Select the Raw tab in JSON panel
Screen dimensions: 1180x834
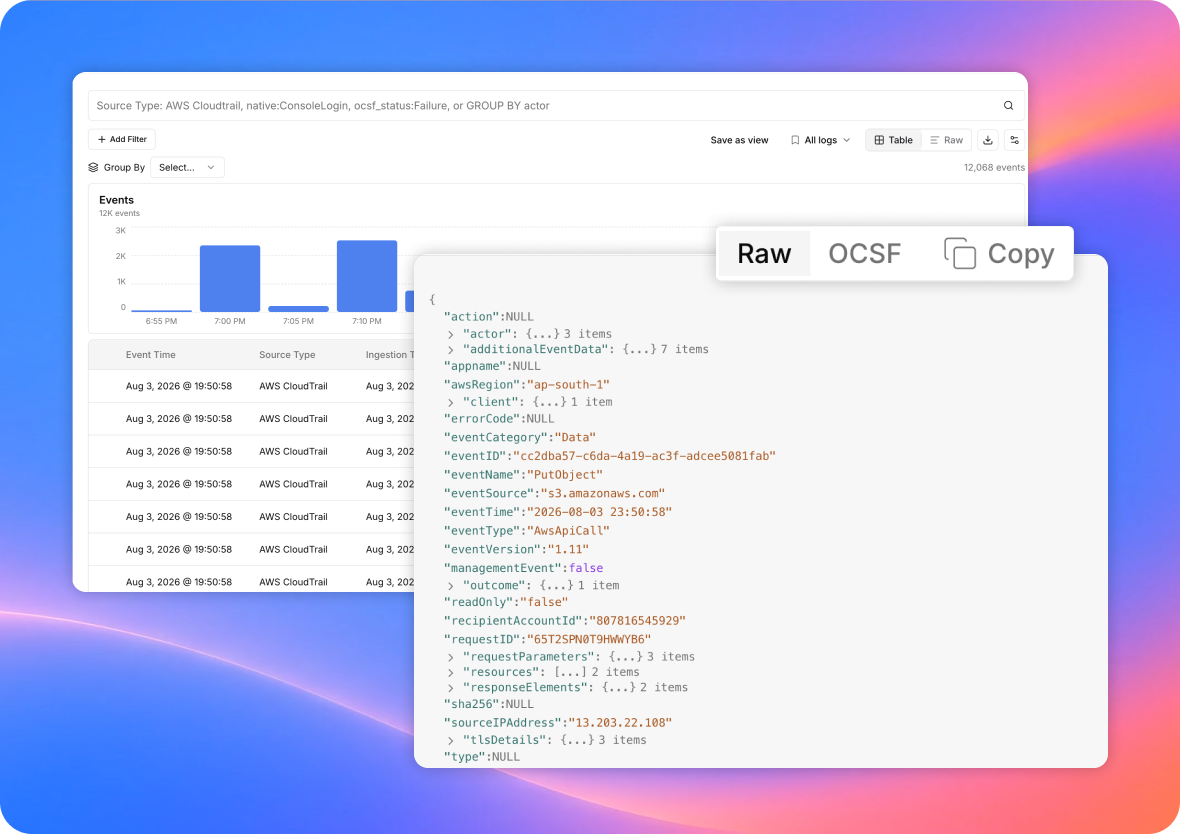tap(764, 254)
